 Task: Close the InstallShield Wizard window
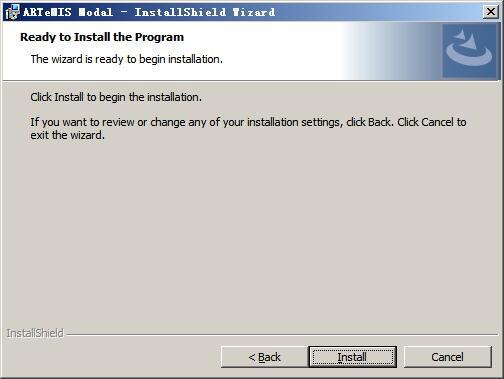point(491,12)
